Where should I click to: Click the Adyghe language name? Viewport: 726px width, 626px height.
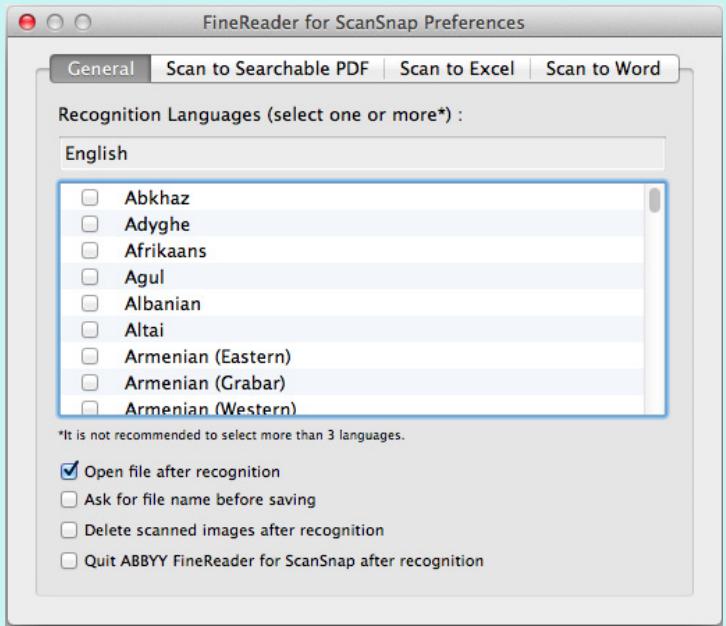point(157,225)
